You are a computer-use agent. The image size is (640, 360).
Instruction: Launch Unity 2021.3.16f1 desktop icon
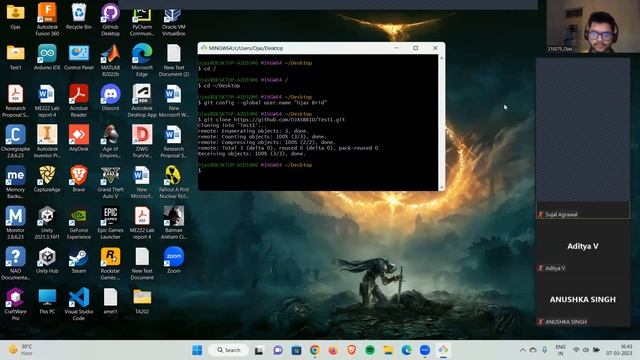tap(47, 222)
